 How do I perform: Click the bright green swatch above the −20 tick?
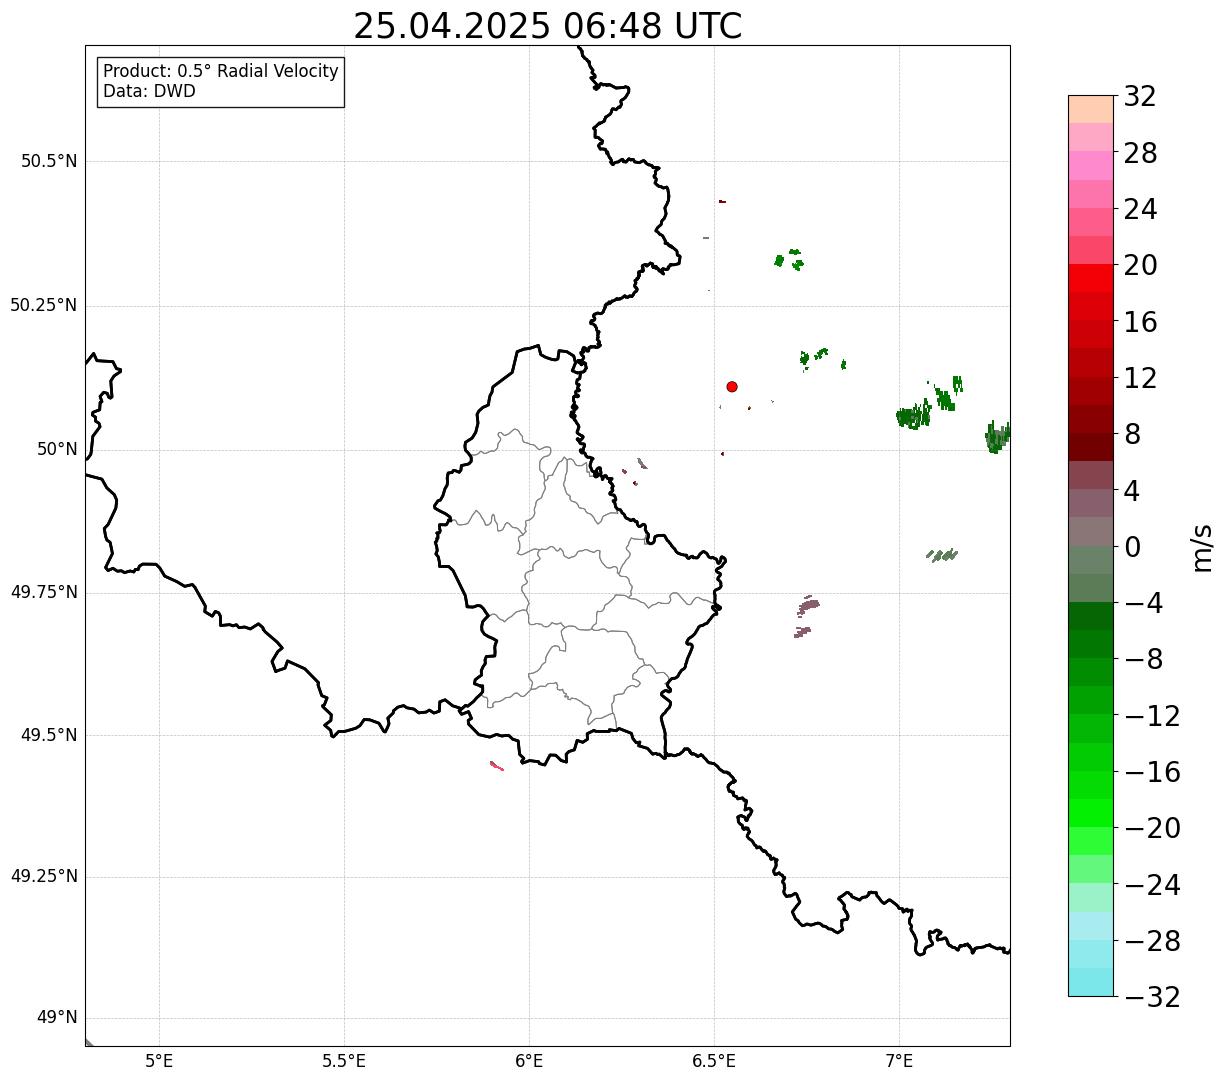click(x=1091, y=813)
